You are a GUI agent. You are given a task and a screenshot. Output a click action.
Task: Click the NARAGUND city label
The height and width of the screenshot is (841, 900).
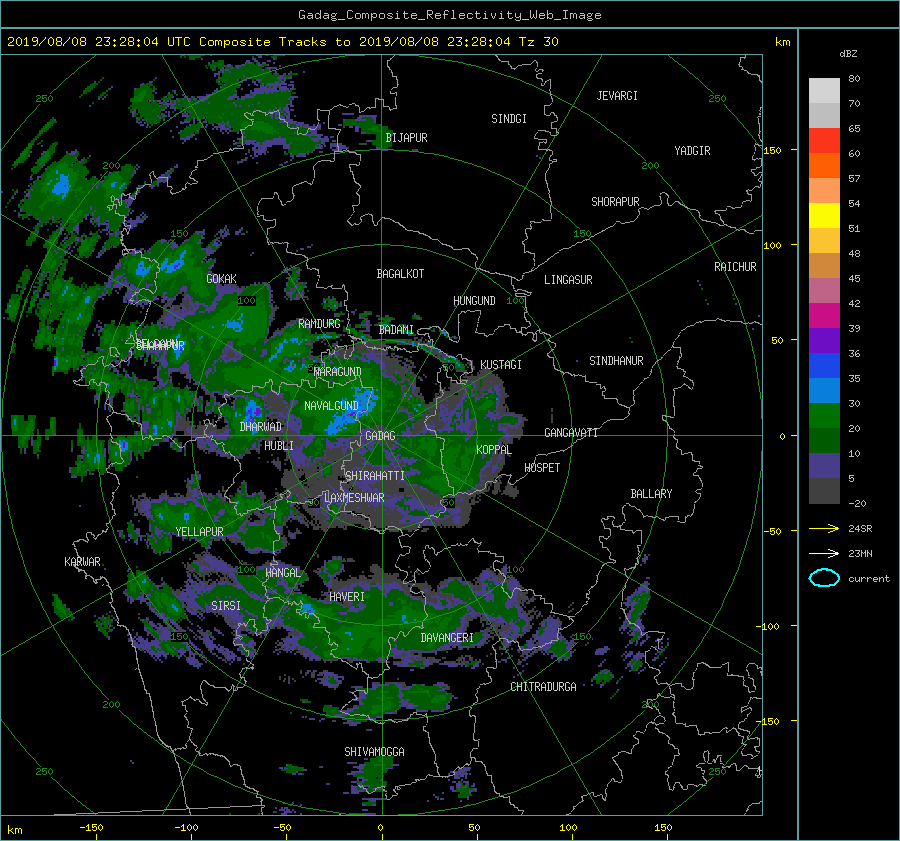338,372
